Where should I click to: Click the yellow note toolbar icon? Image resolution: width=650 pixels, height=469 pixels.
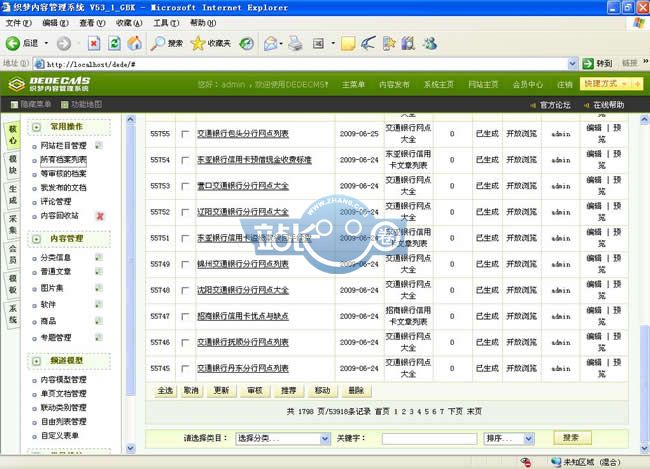[348, 43]
